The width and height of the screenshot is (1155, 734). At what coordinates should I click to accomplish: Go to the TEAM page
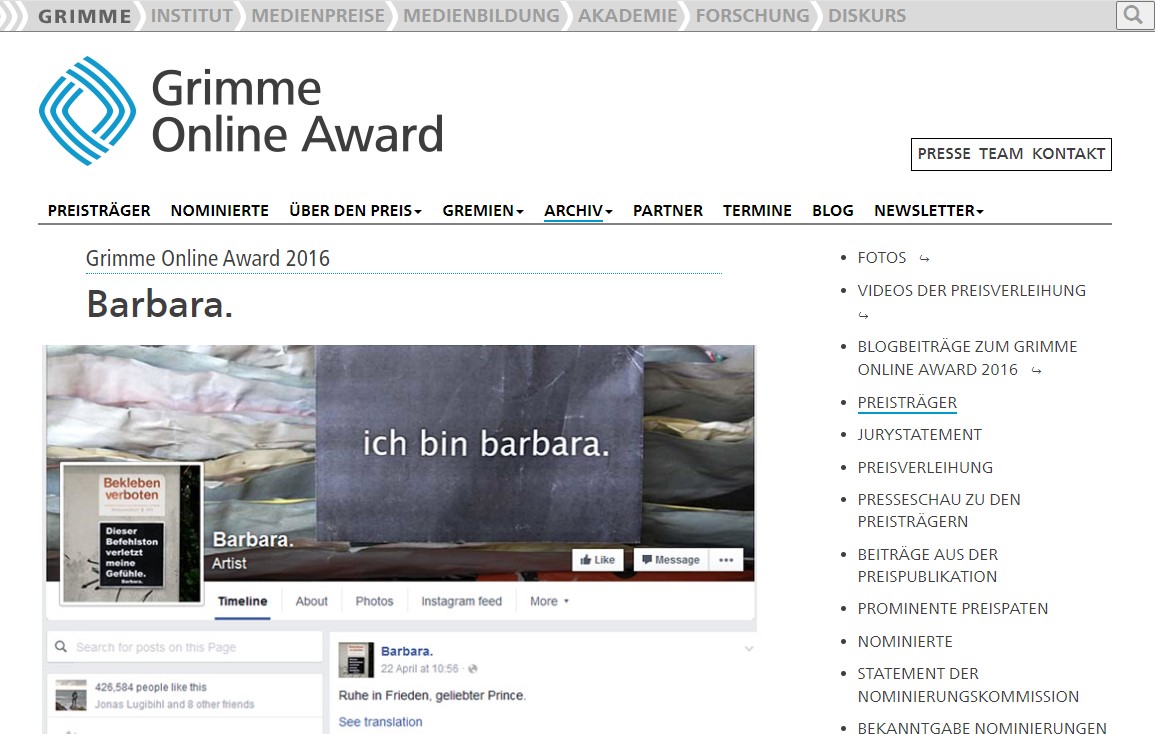1000,153
